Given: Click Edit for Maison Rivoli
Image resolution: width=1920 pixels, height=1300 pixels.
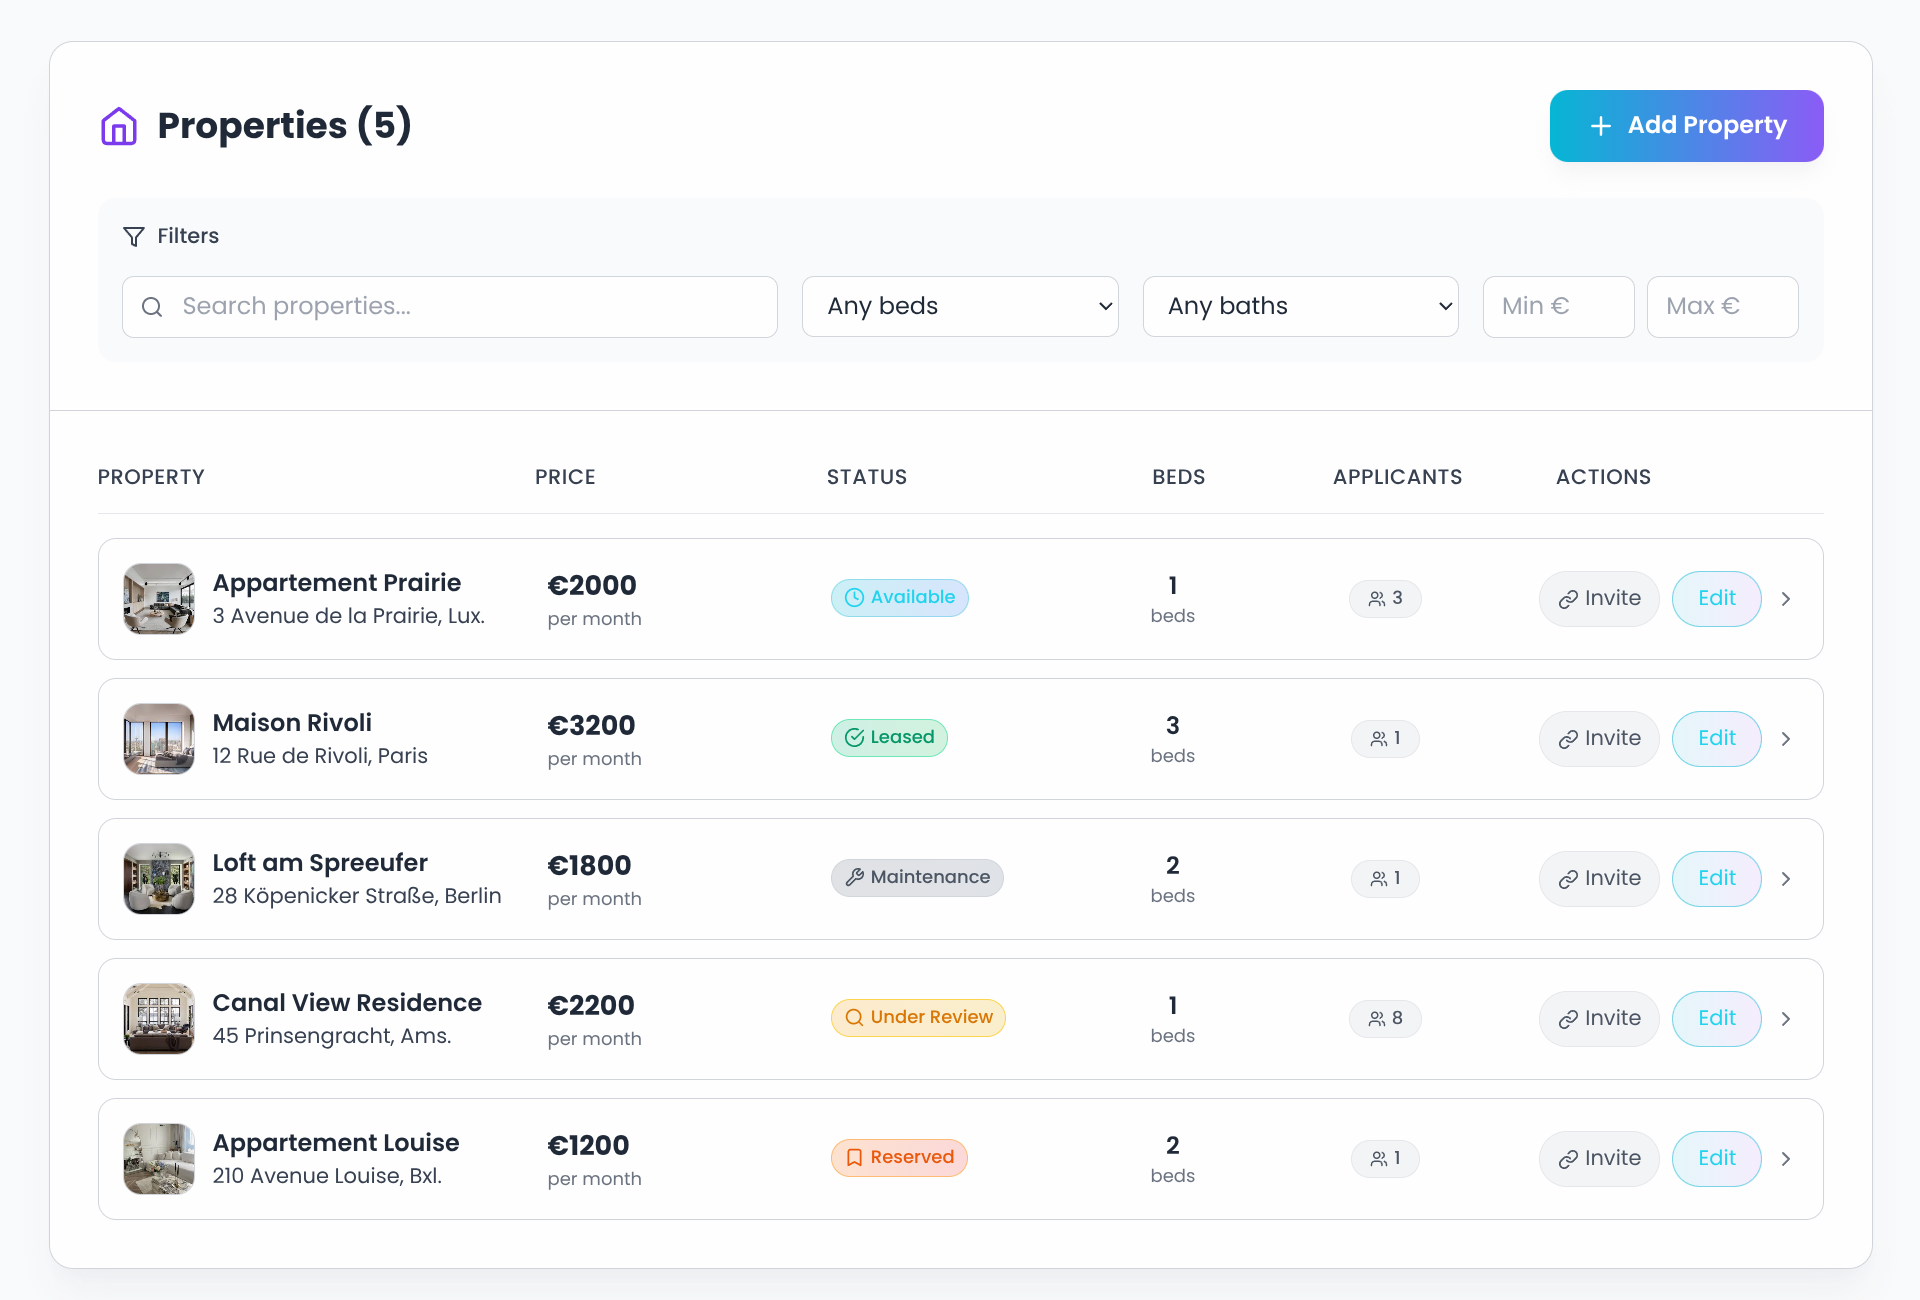Looking at the screenshot, I should (1717, 738).
